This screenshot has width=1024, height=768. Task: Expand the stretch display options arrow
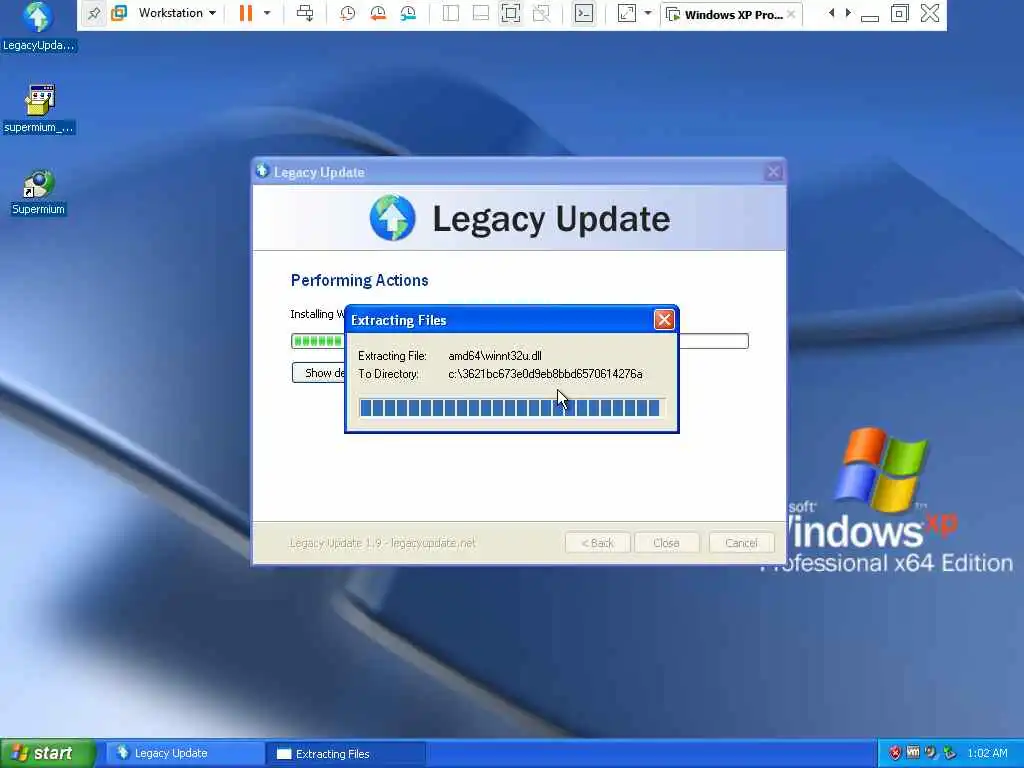(648, 13)
